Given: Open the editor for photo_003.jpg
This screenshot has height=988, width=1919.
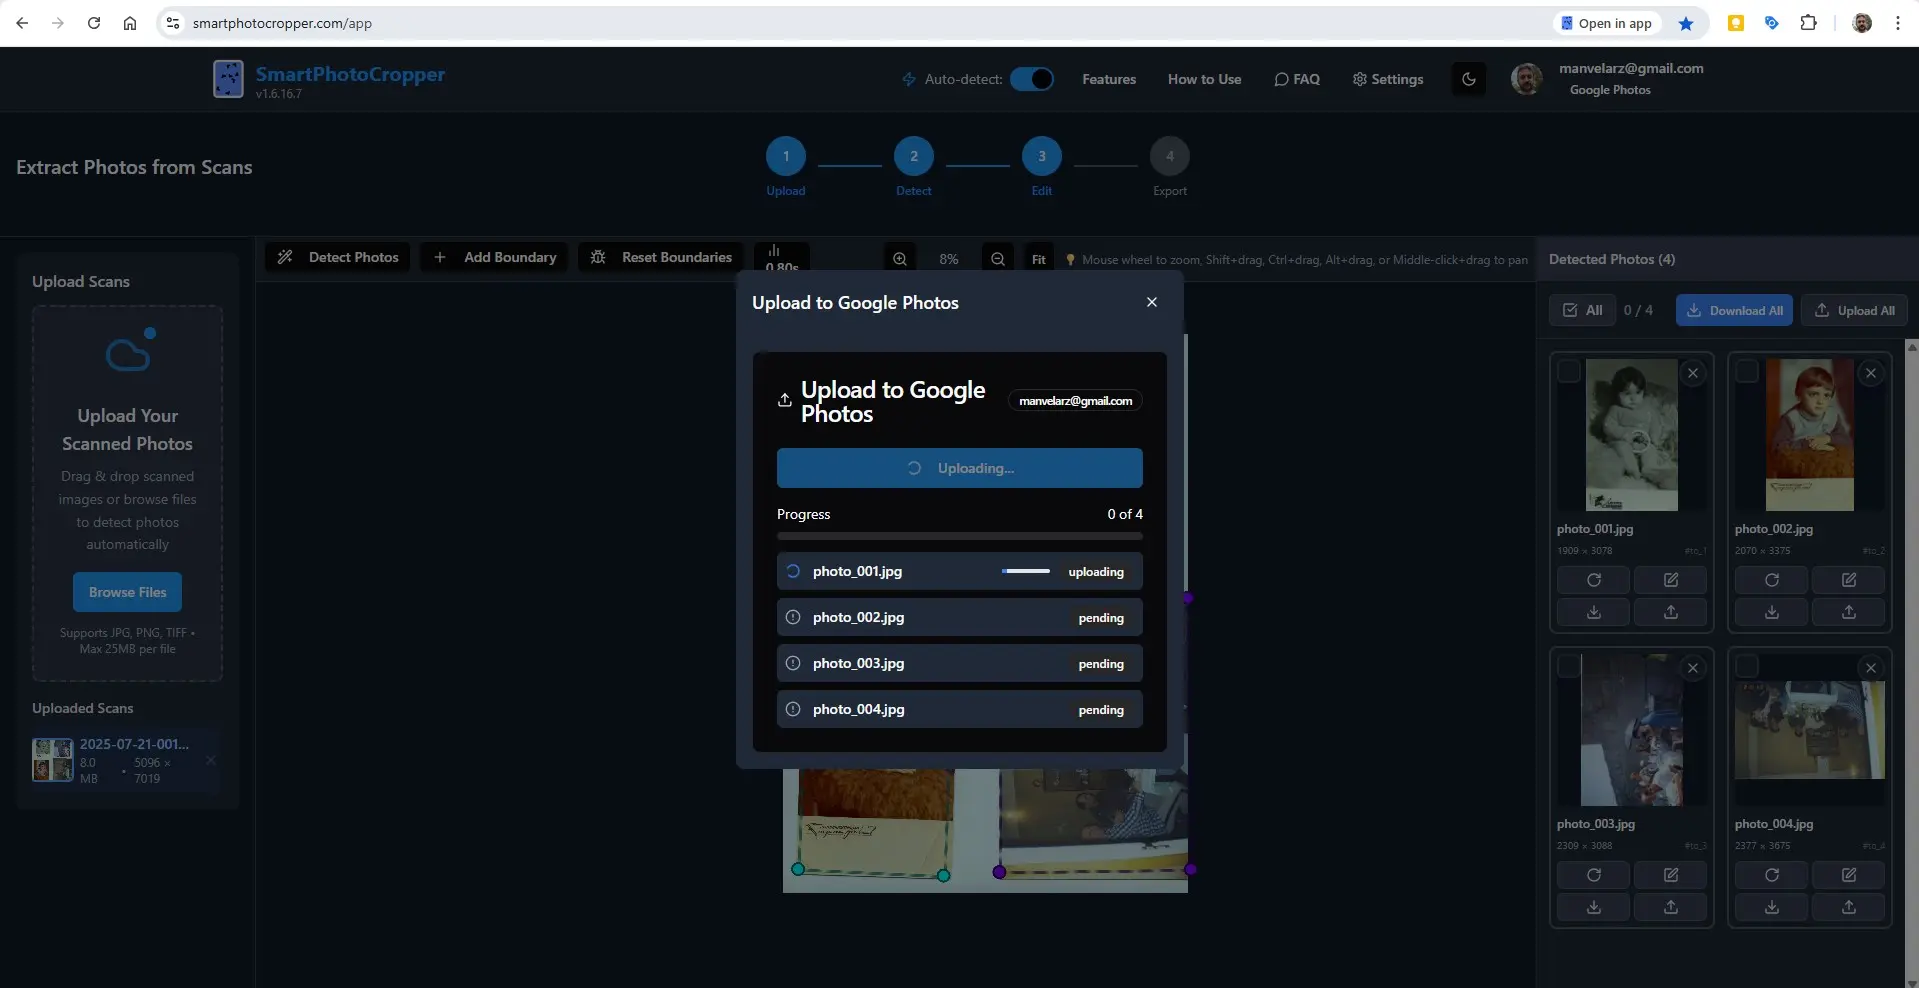Looking at the screenshot, I should click(1671, 875).
